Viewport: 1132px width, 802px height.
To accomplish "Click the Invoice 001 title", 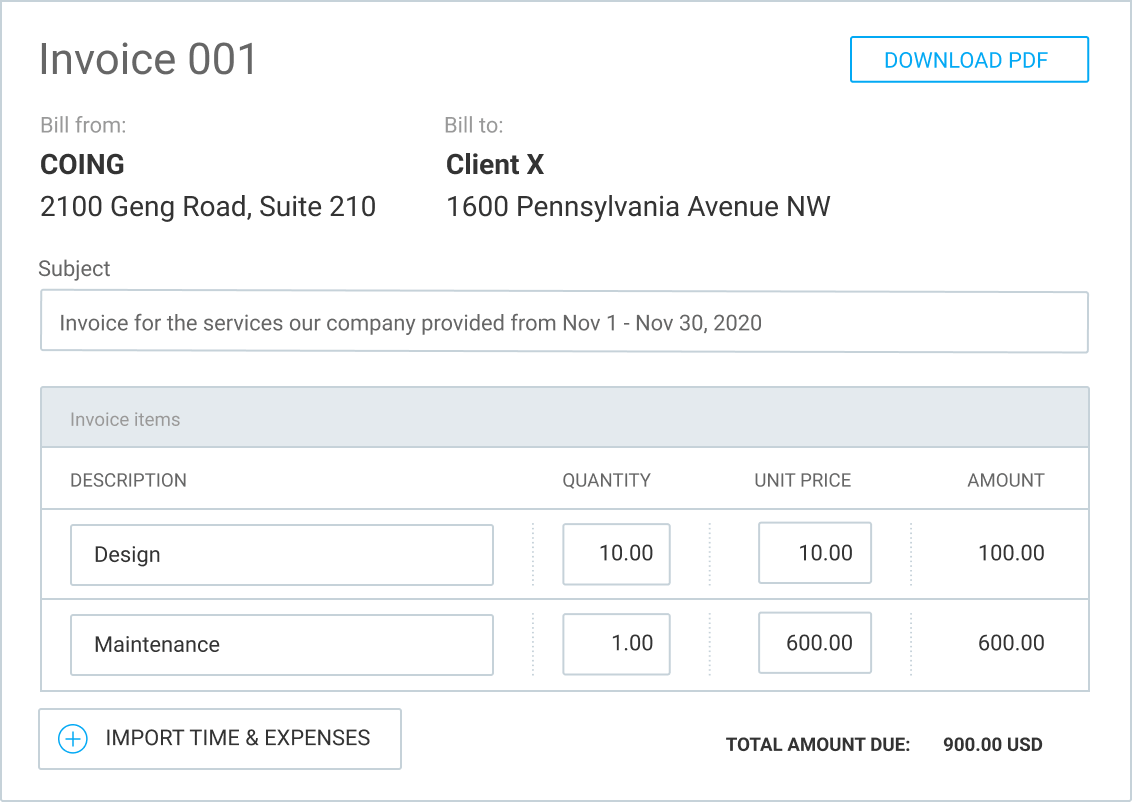I will pyautogui.click(x=148, y=60).
